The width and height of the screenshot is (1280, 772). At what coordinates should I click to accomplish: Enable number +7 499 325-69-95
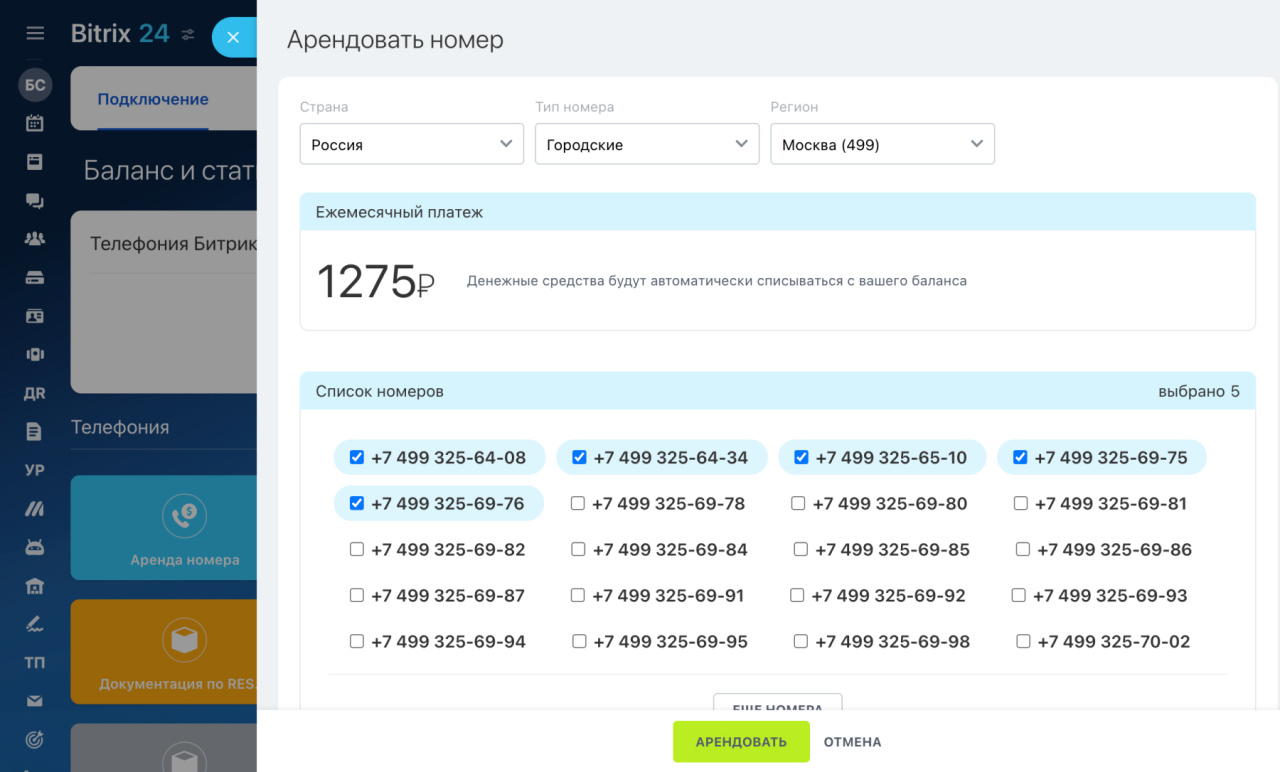pyautogui.click(x=580, y=641)
